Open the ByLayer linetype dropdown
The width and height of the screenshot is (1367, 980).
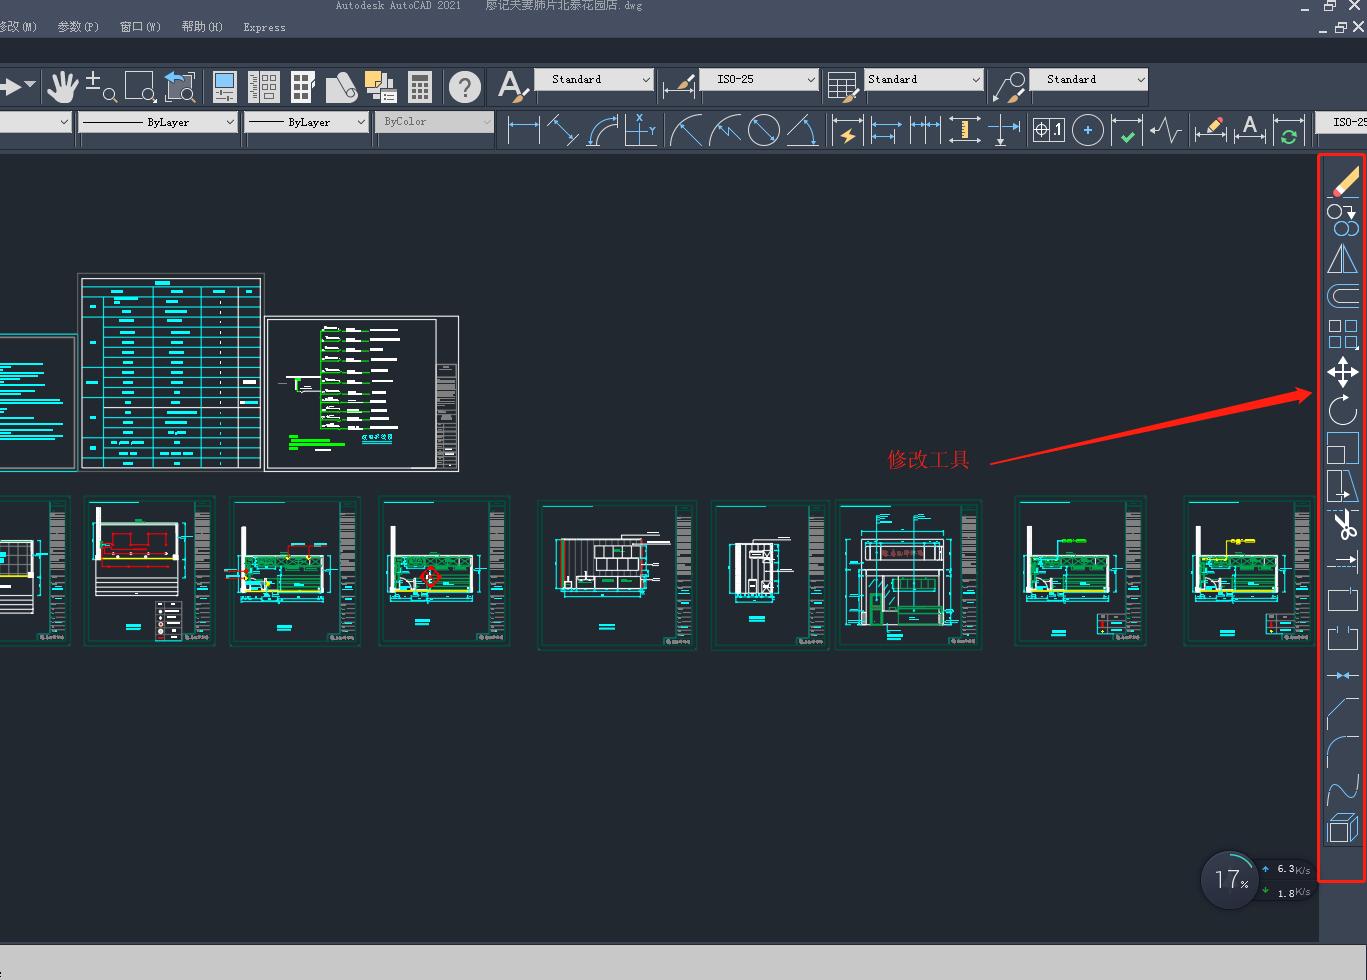(x=158, y=122)
